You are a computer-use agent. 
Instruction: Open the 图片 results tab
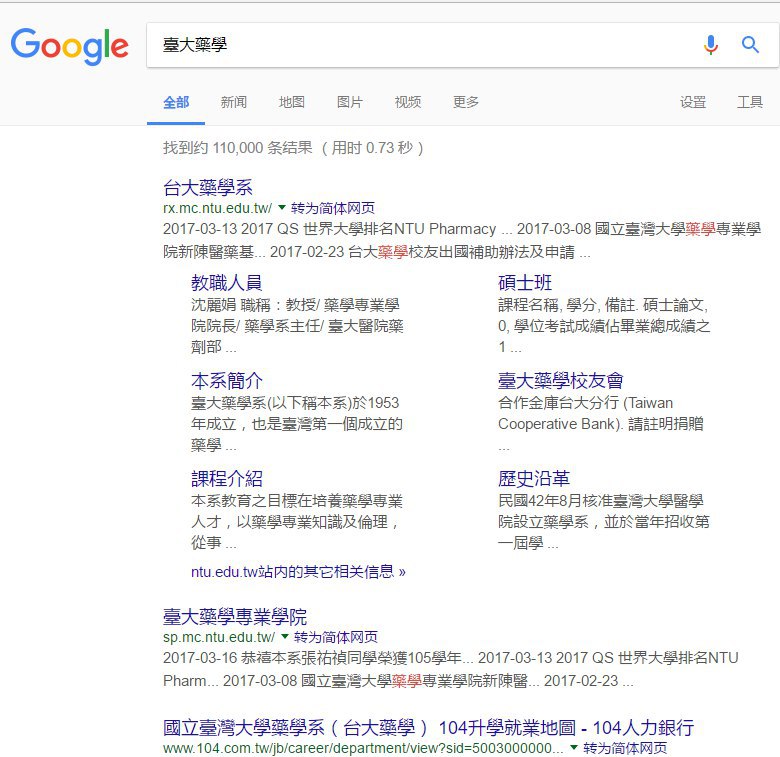click(350, 102)
